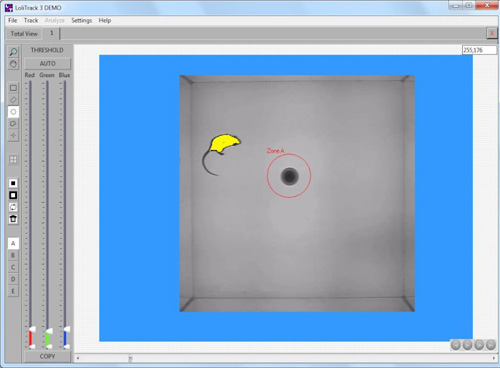The height and width of the screenshot is (369, 500).
Task: Pick the freehand polygon zone tool
Action: [13, 124]
